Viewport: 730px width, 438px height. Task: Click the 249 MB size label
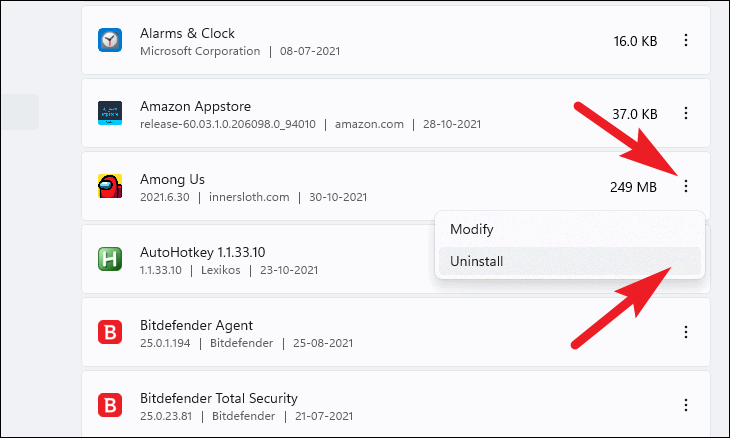pyautogui.click(x=633, y=187)
